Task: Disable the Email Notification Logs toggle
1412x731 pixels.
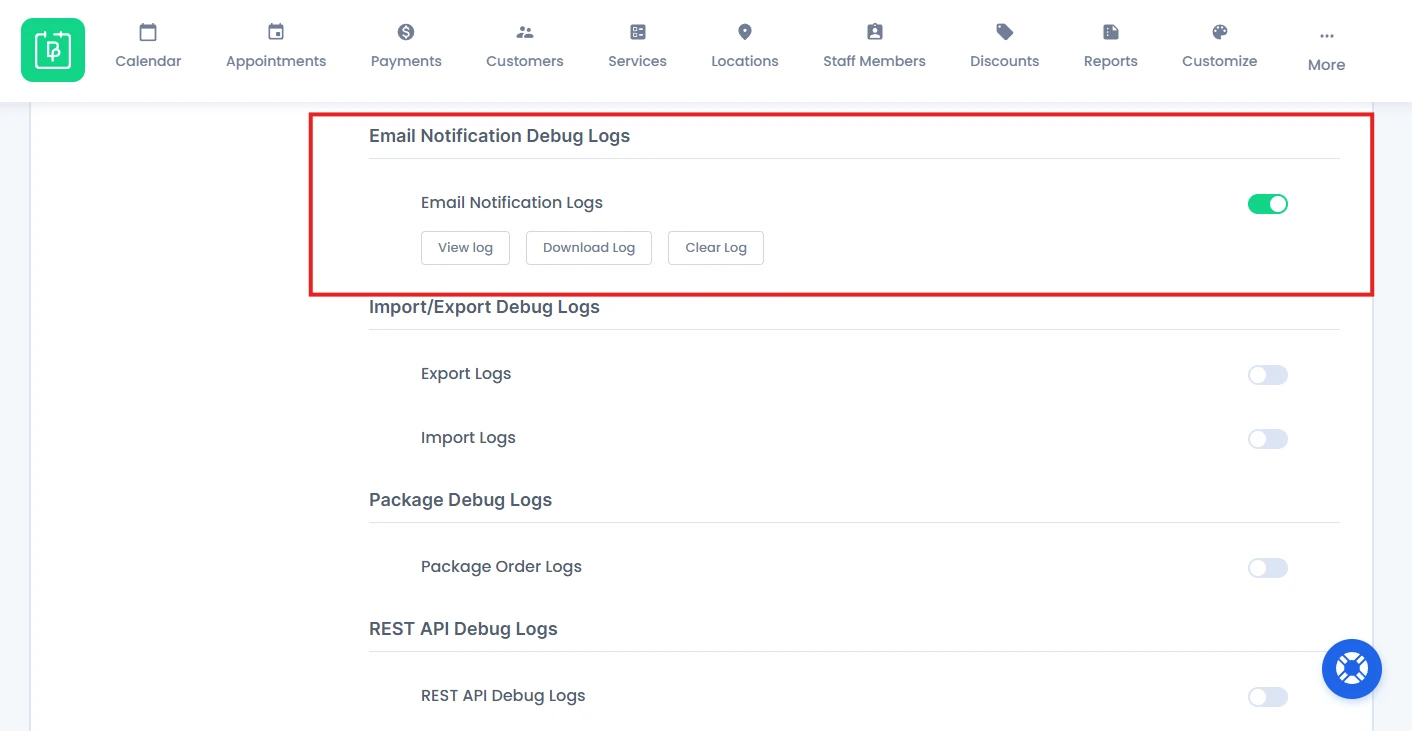Action: pos(1268,204)
